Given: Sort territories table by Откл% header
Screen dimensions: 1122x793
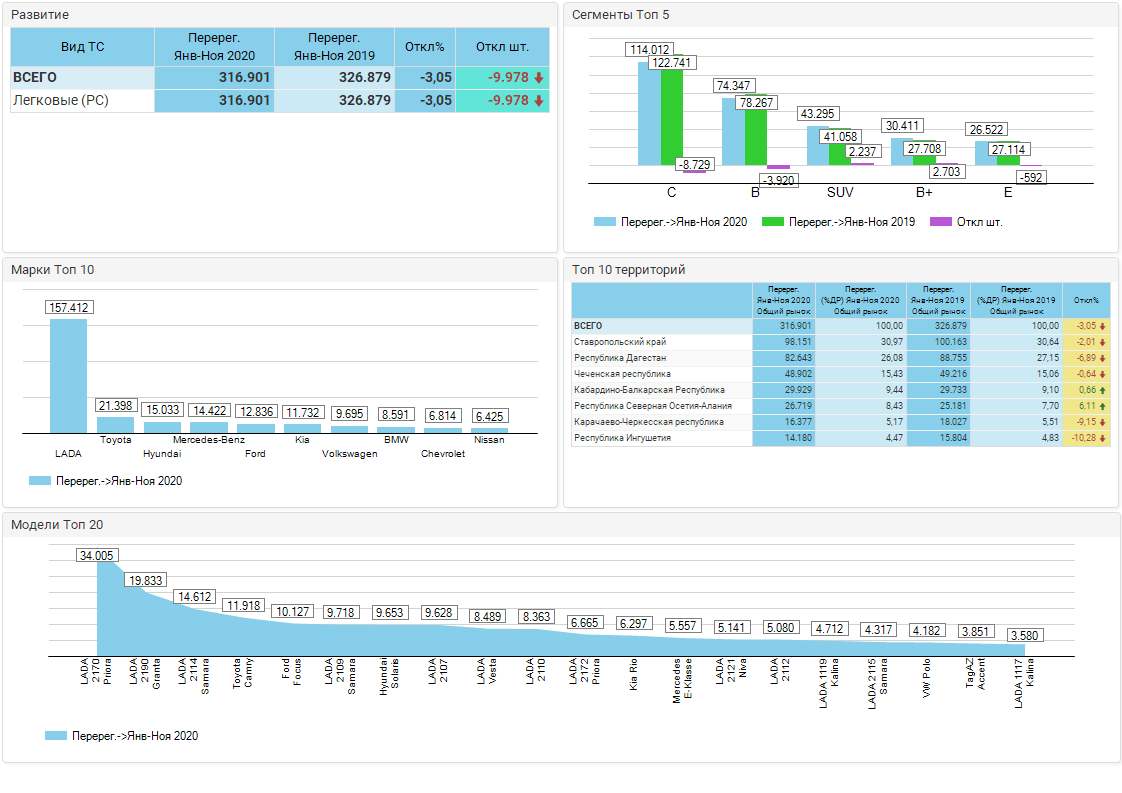Looking at the screenshot, I should (x=1086, y=300).
